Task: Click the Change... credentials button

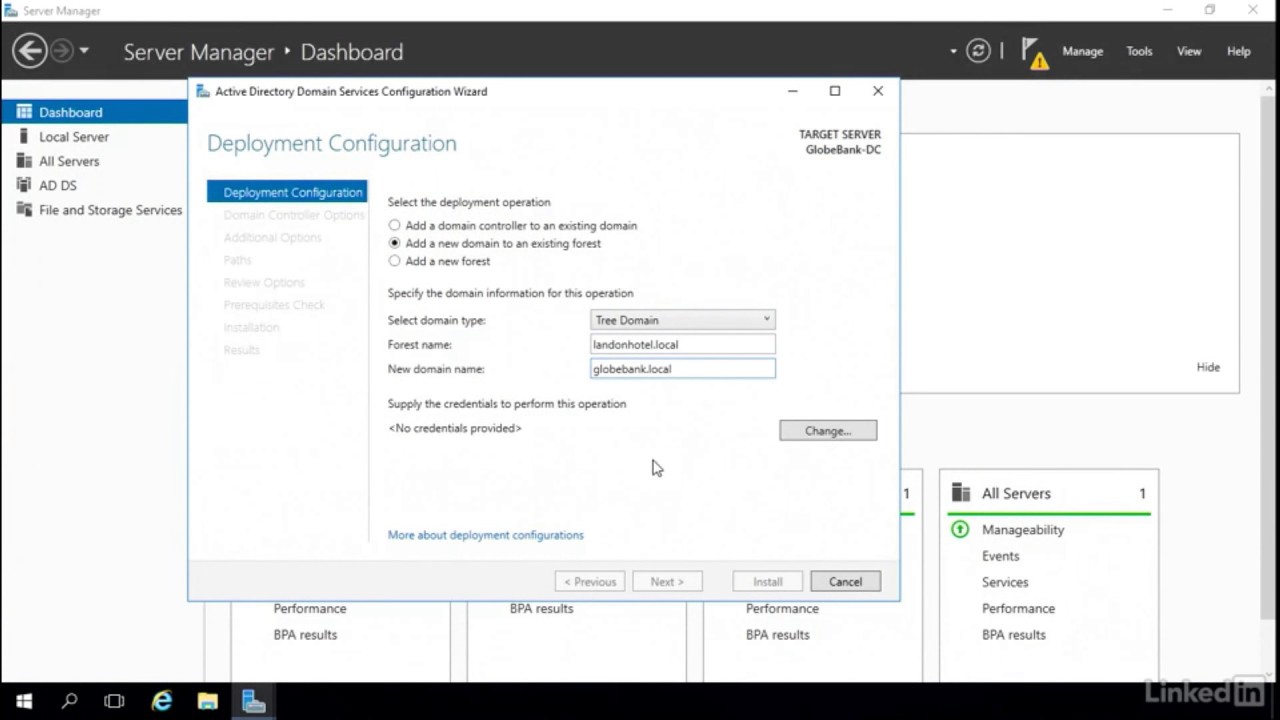Action: [x=828, y=431]
